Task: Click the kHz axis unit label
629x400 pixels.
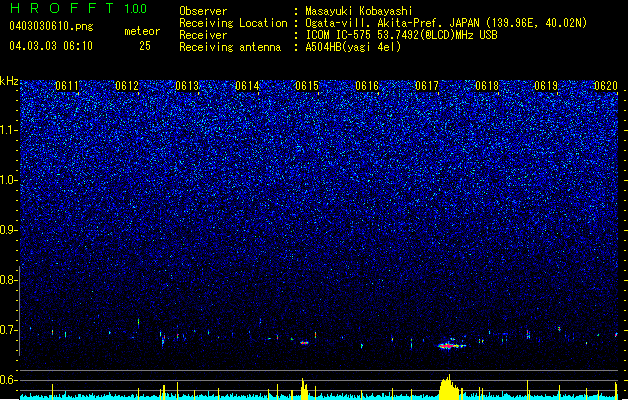Action: pyautogui.click(x=9, y=81)
